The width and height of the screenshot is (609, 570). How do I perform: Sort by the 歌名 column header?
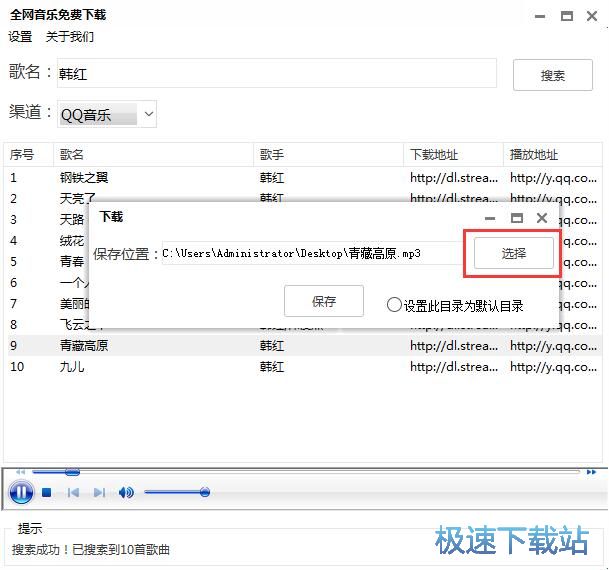coord(153,155)
